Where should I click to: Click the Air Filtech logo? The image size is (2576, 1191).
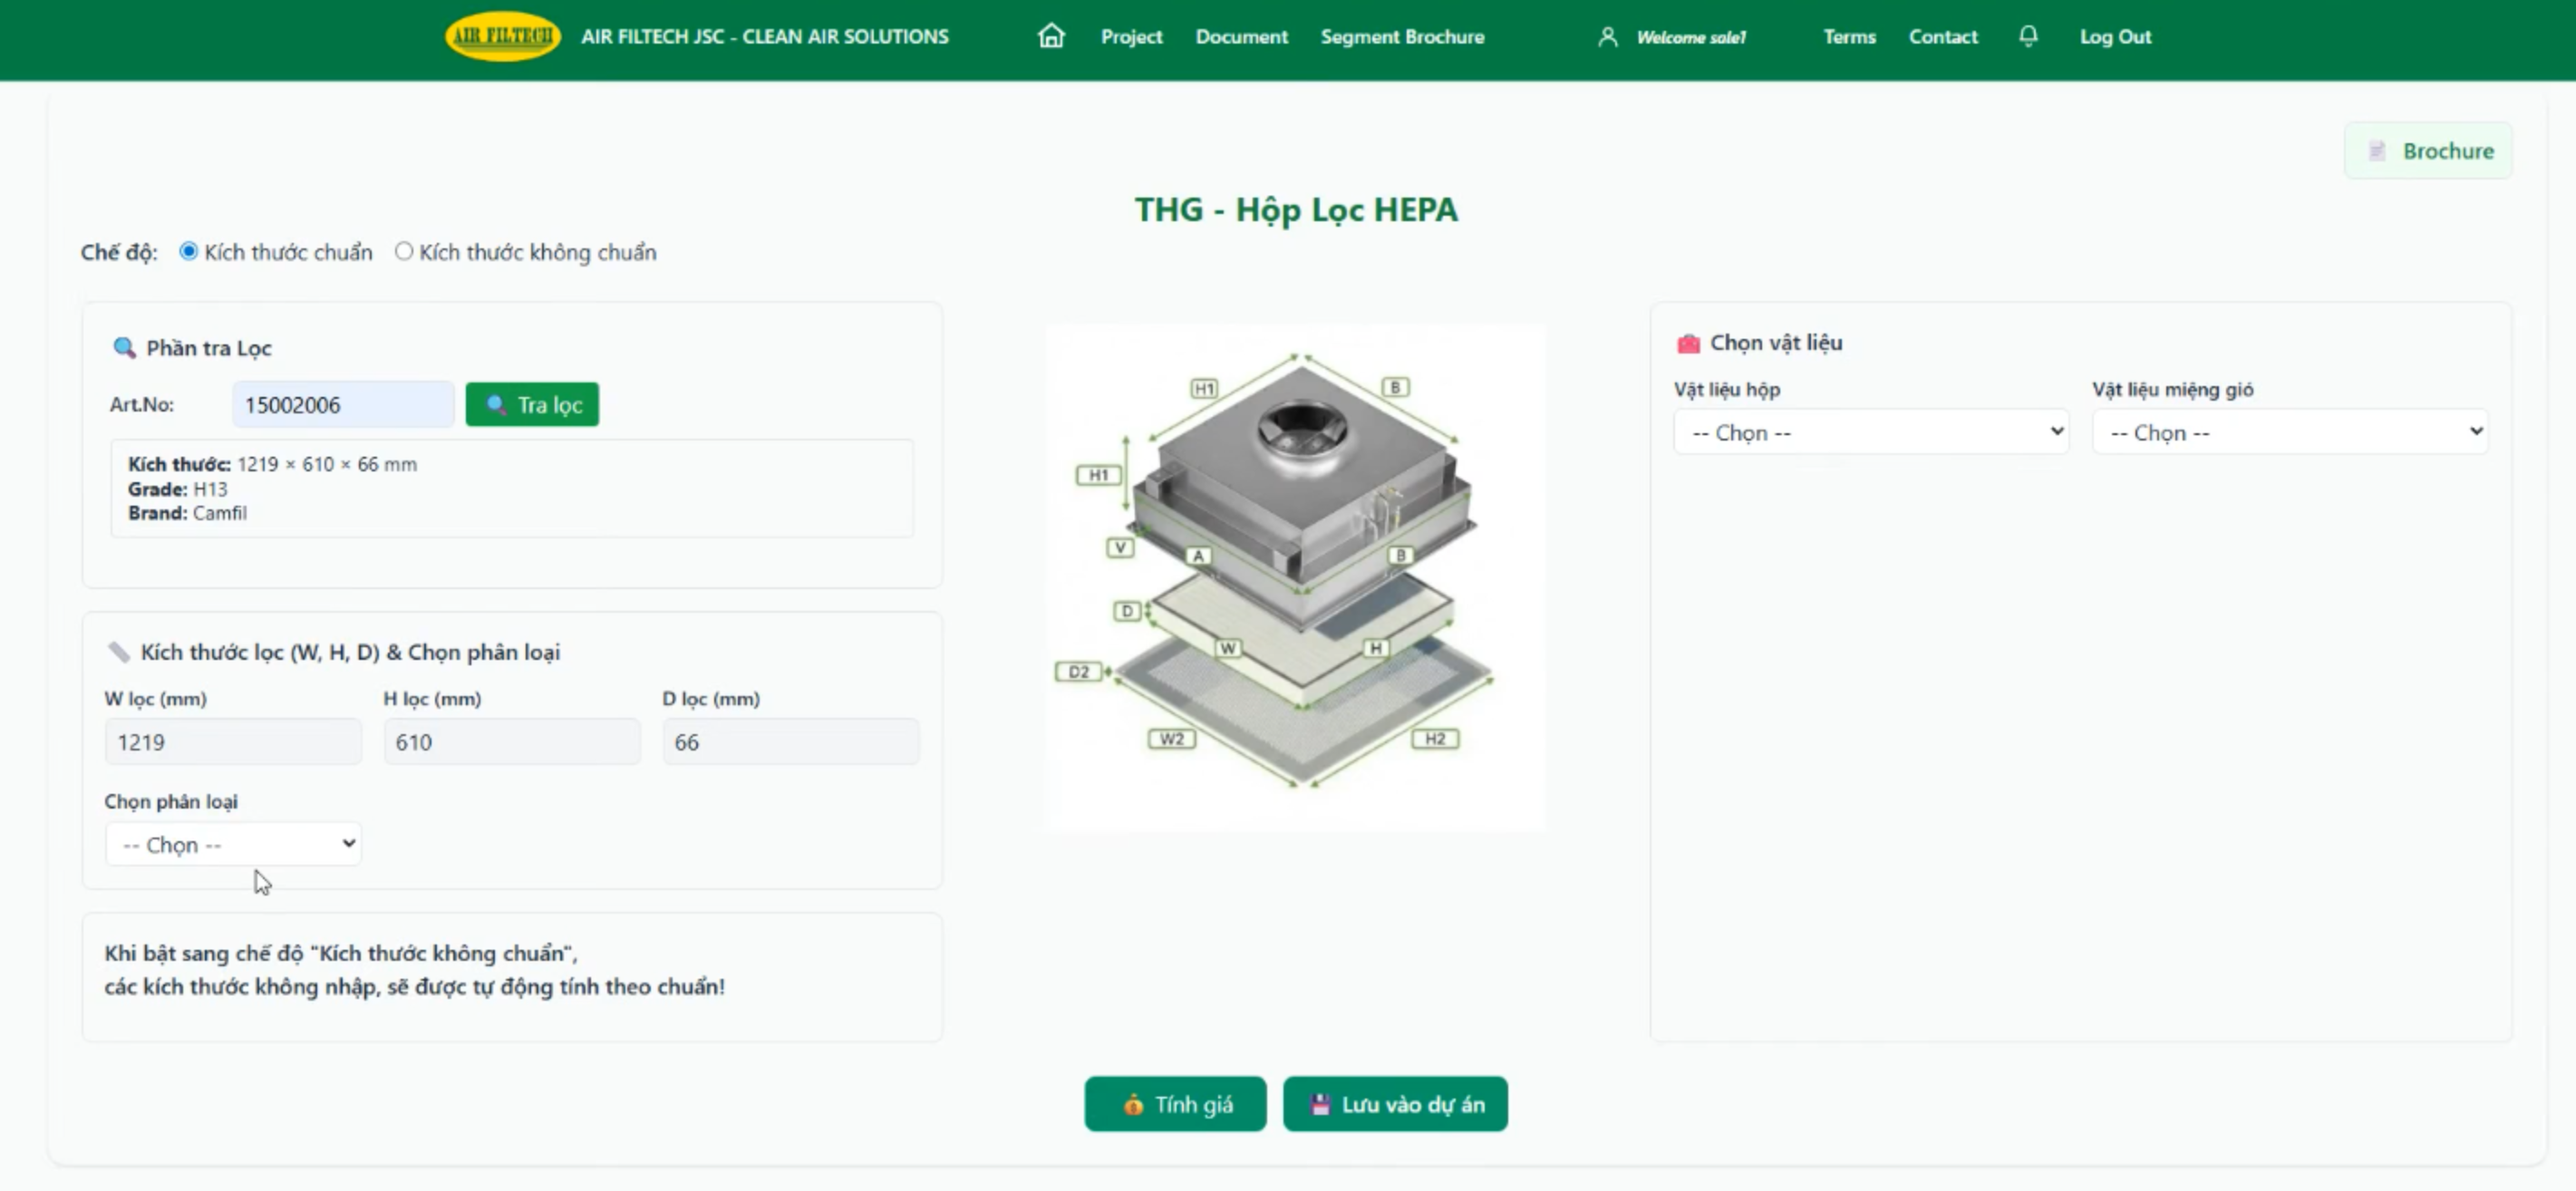pyautogui.click(x=502, y=36)
